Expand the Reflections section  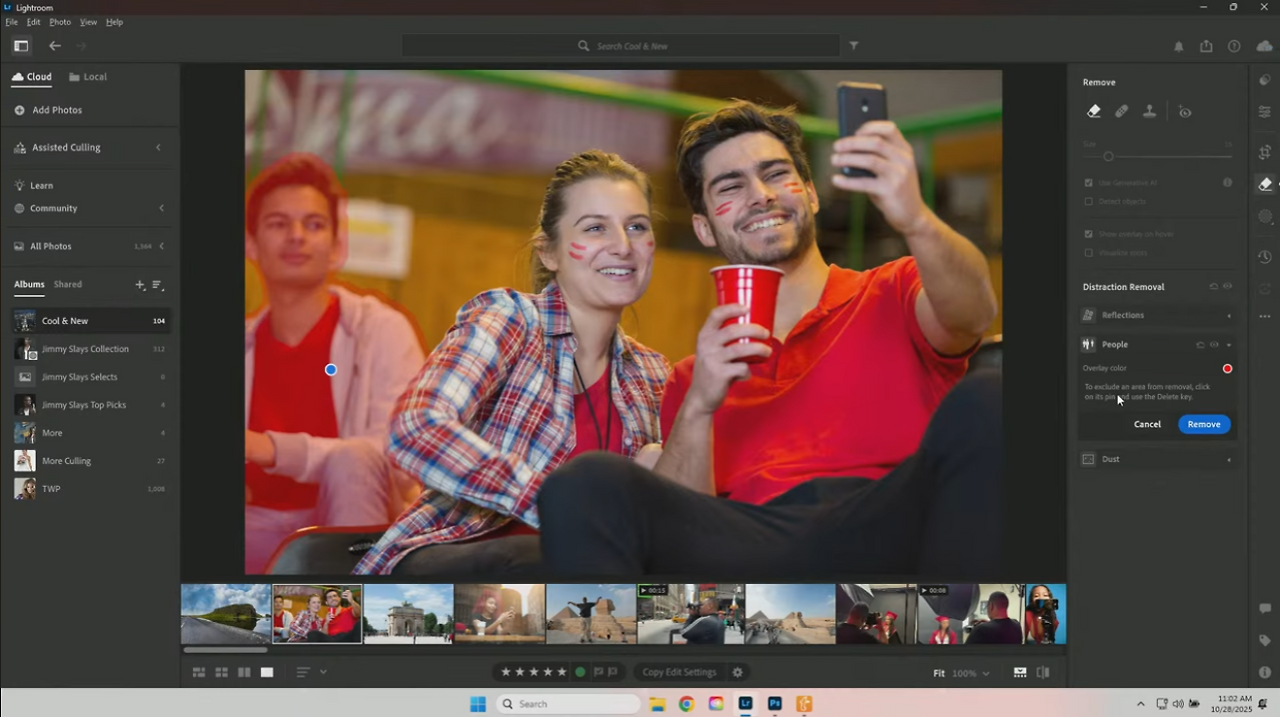(1229, 316)
